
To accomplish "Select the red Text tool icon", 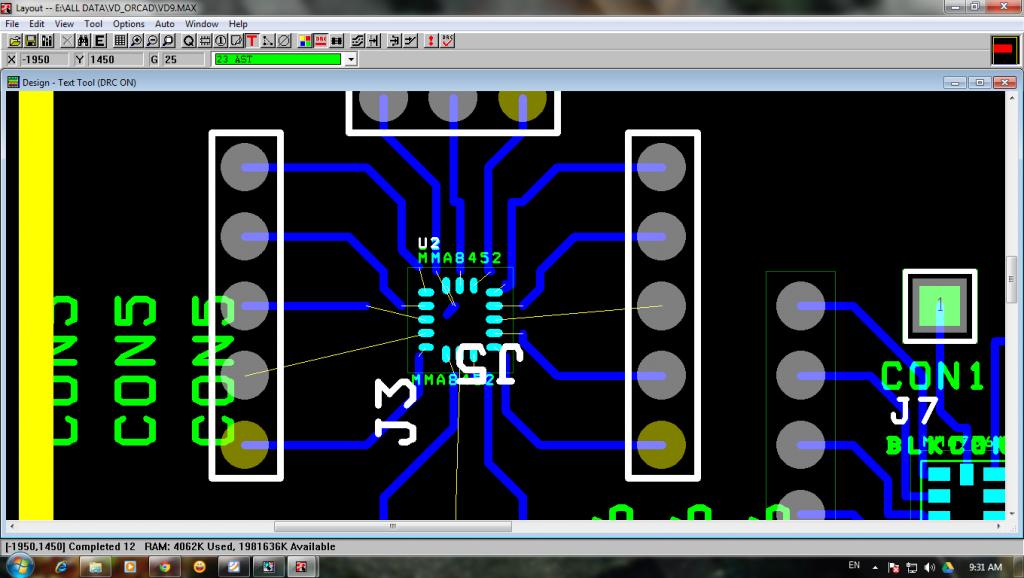I will [252, 40].
